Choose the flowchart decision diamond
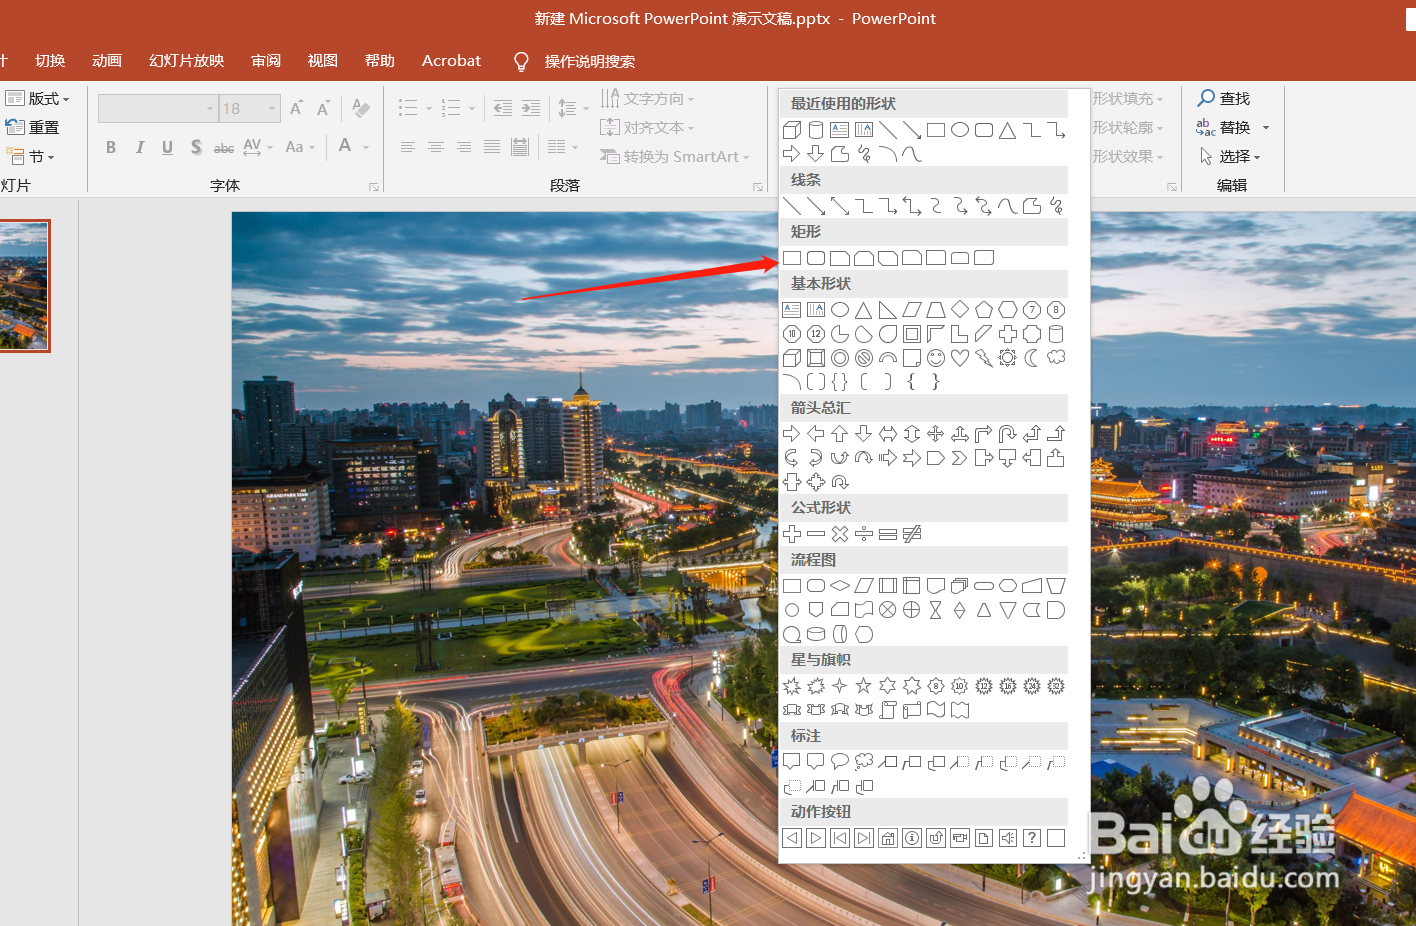This screenshot has height=926, width=1416. point(840,586)
